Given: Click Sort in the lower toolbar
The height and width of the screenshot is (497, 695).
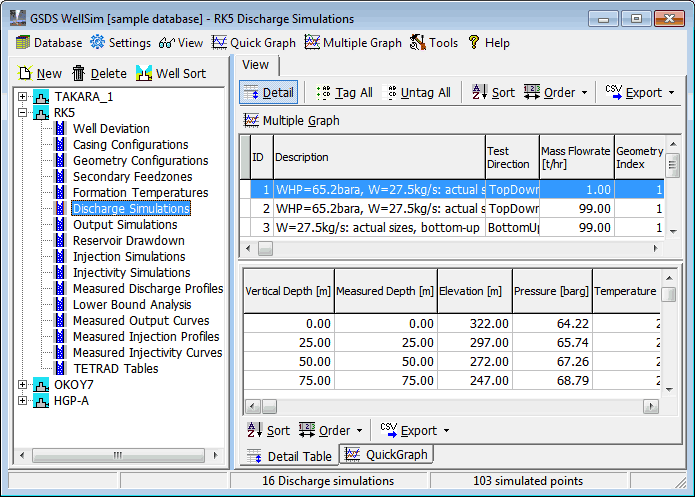Looking at the screenshot, I should point(268,430).
